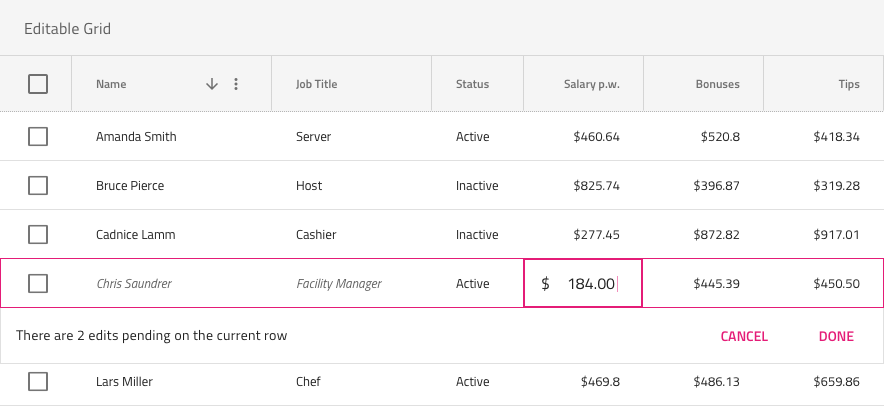
Task: Toggle the select-all header checkbox
Action: [38, 85]
